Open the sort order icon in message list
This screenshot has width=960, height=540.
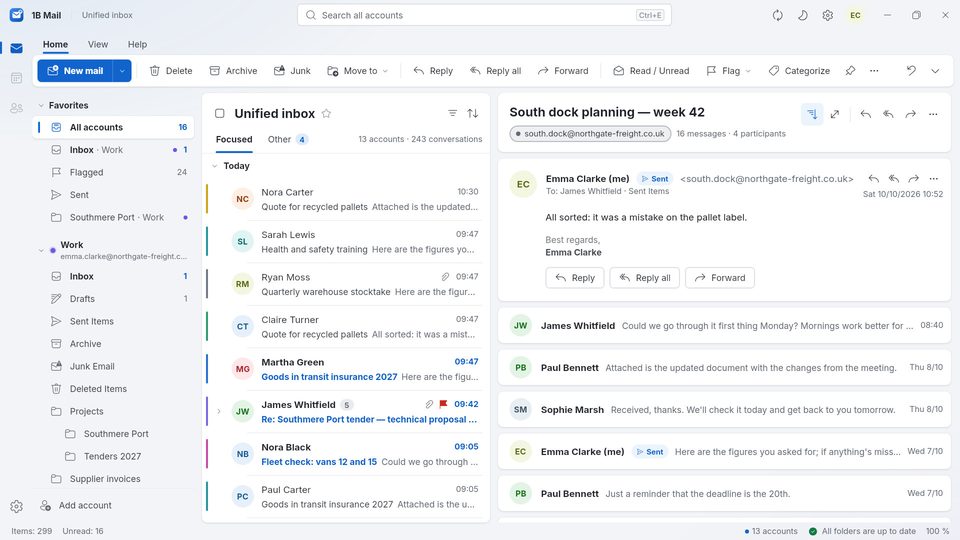473,113
